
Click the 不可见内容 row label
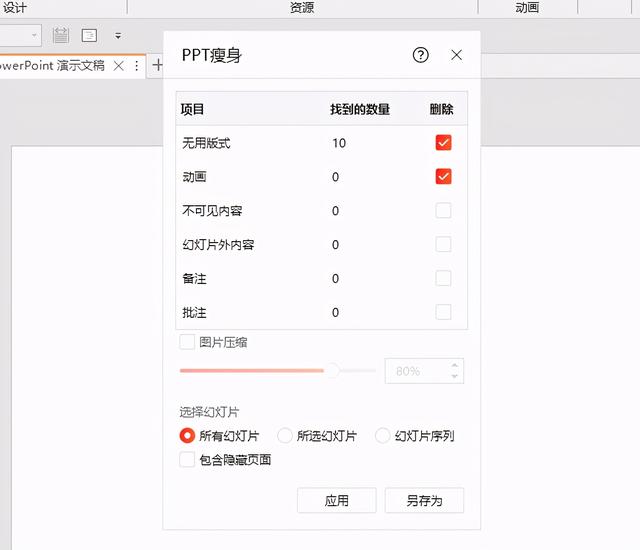pos(212,211)
